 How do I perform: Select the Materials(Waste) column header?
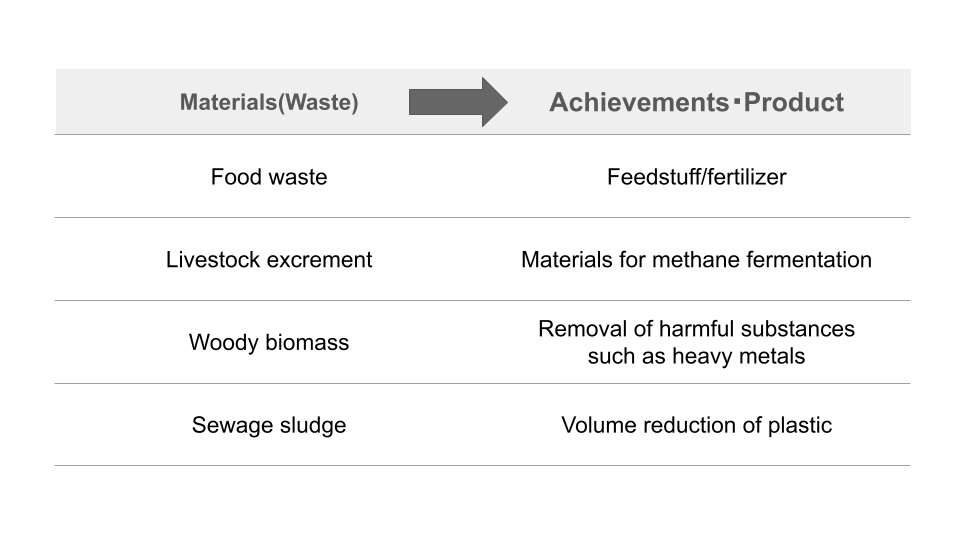[269, 102]
